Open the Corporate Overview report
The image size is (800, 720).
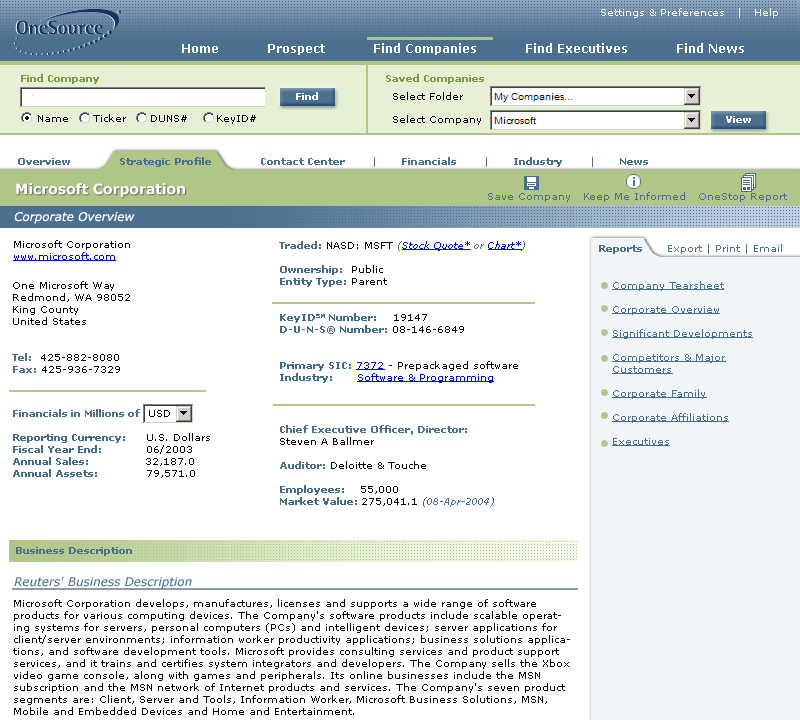pos(666,310)
